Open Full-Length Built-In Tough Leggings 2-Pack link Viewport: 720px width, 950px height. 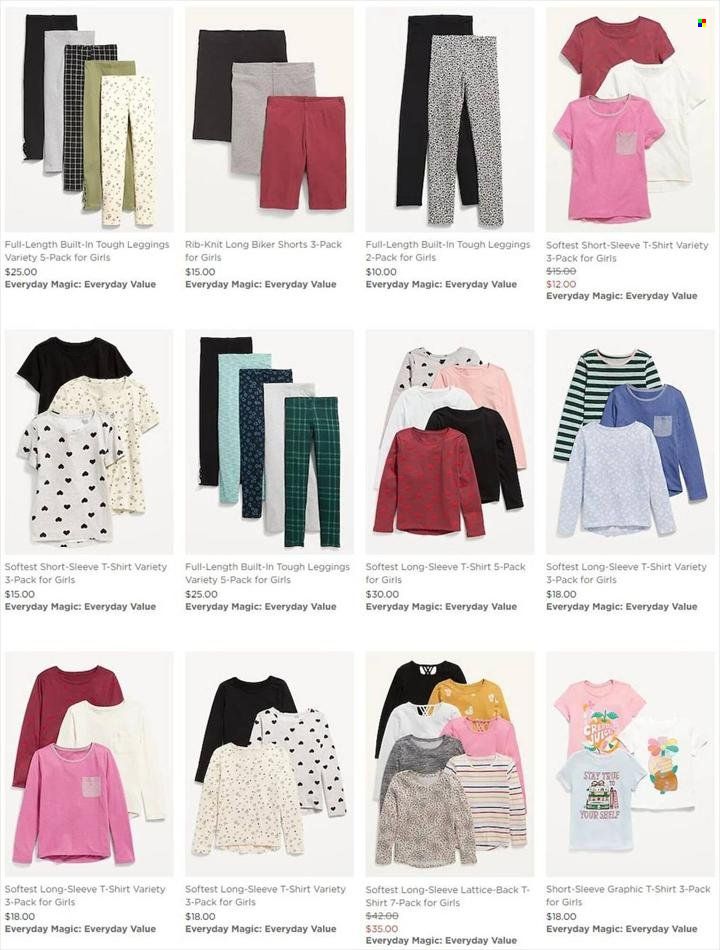coord(448,251)
